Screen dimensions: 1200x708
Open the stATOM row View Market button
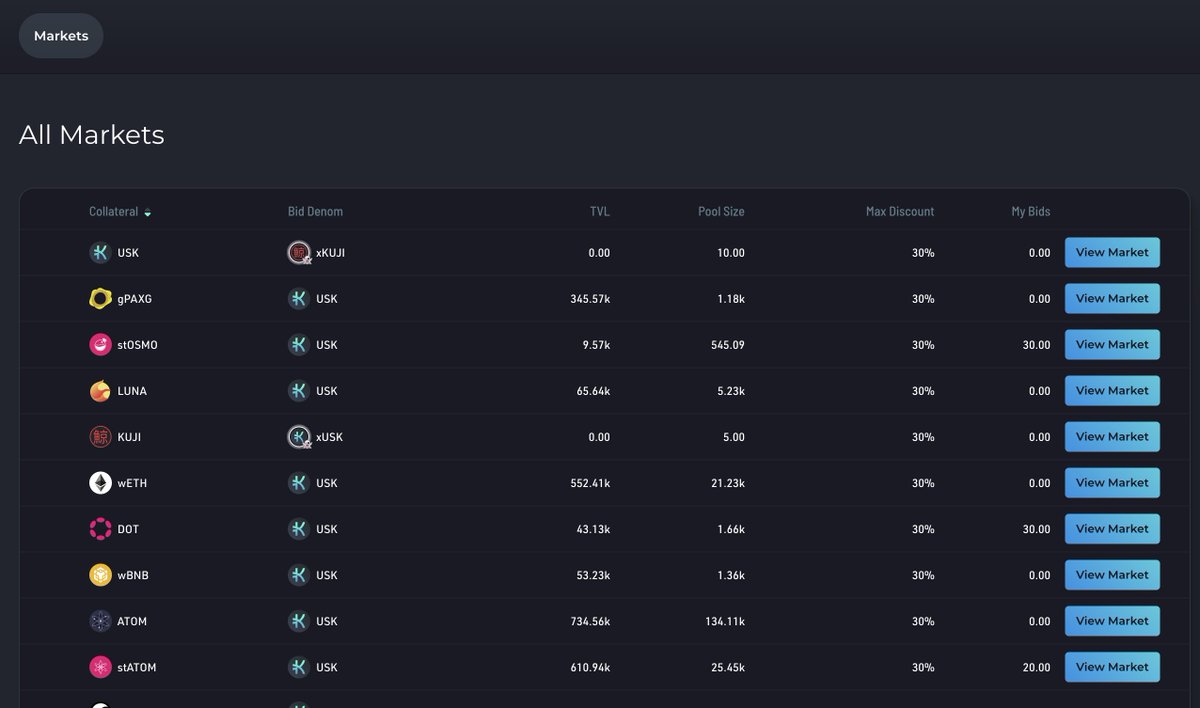(x=1112, y=667)
